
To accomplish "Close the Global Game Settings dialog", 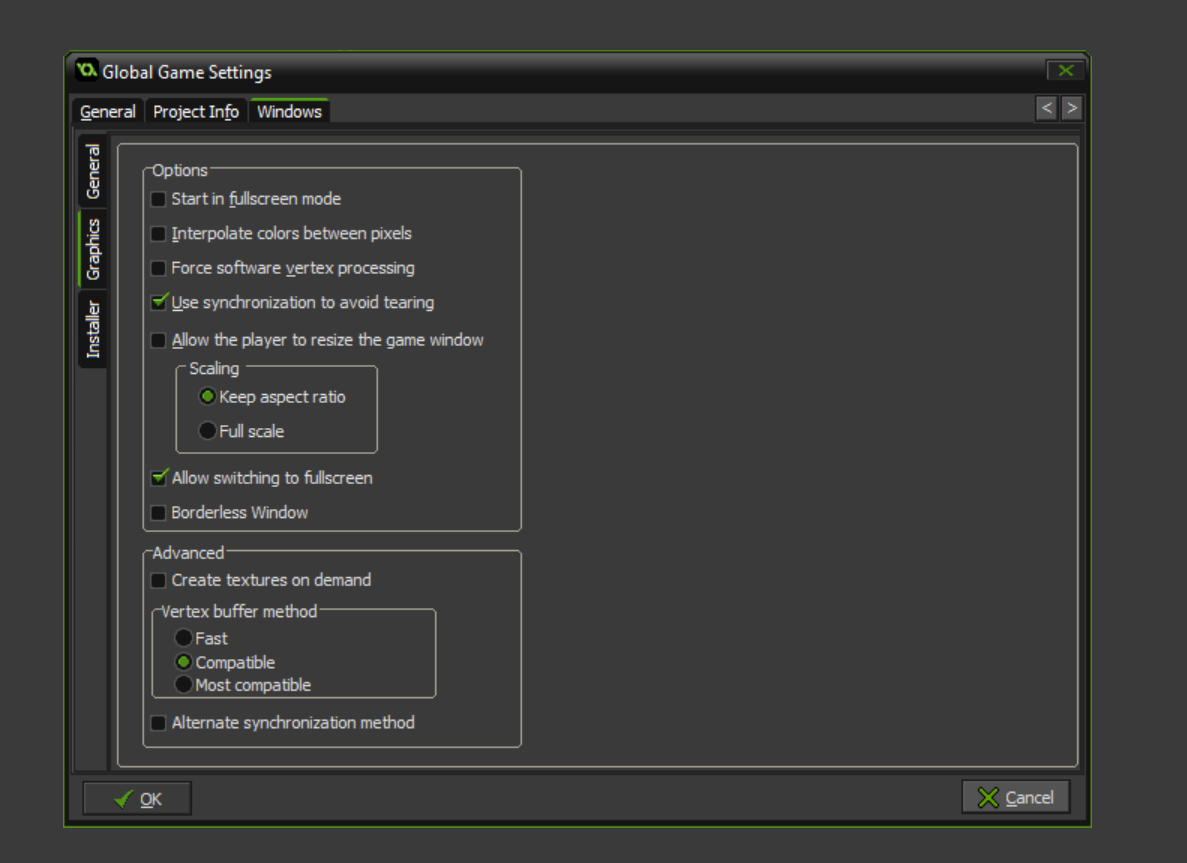I will click(x=1065, y=71).
